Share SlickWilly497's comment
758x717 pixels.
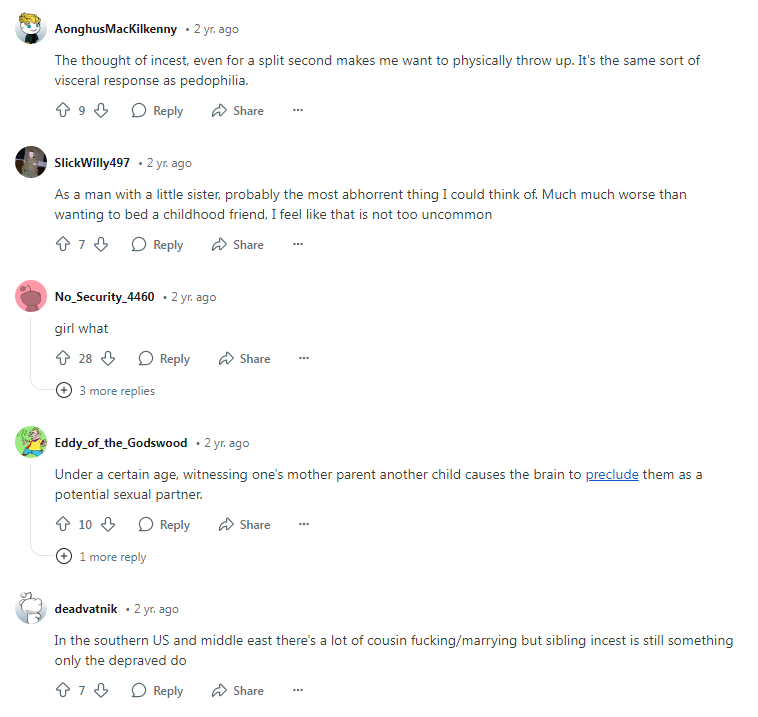[237, 245]
